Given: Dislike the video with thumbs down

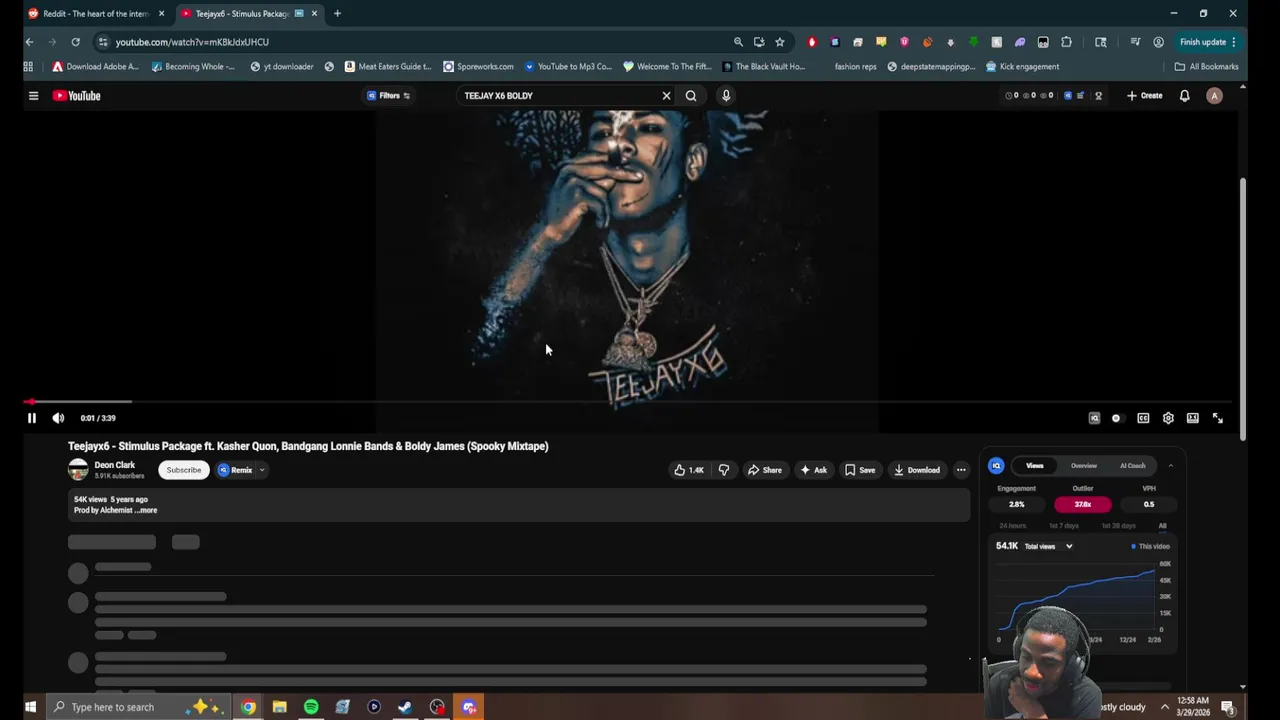Looking at the screenshot, I should coord(724,470).
